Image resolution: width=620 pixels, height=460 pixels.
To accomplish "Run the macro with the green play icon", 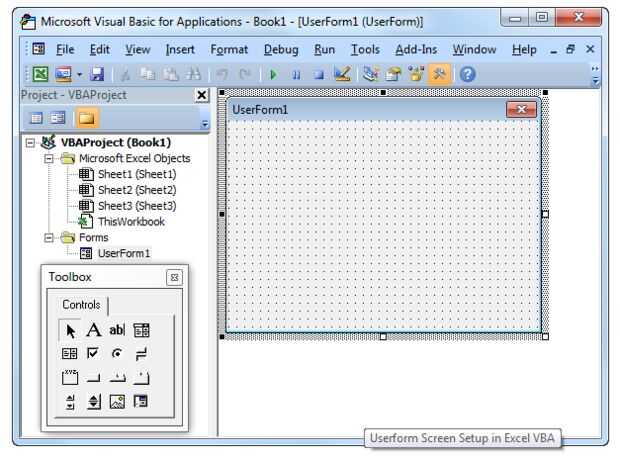I will (273, 74).
